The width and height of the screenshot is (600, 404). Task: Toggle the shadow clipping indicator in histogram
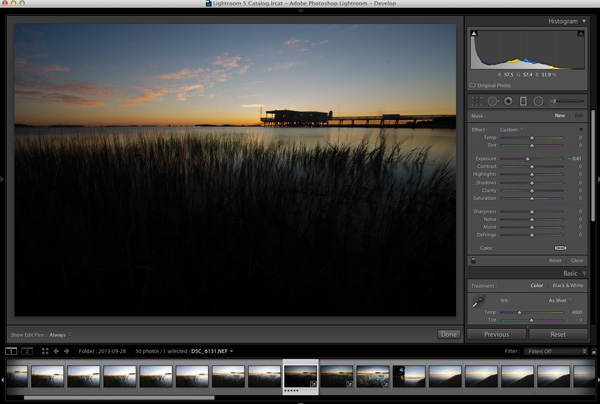click(x=474, y=33)
